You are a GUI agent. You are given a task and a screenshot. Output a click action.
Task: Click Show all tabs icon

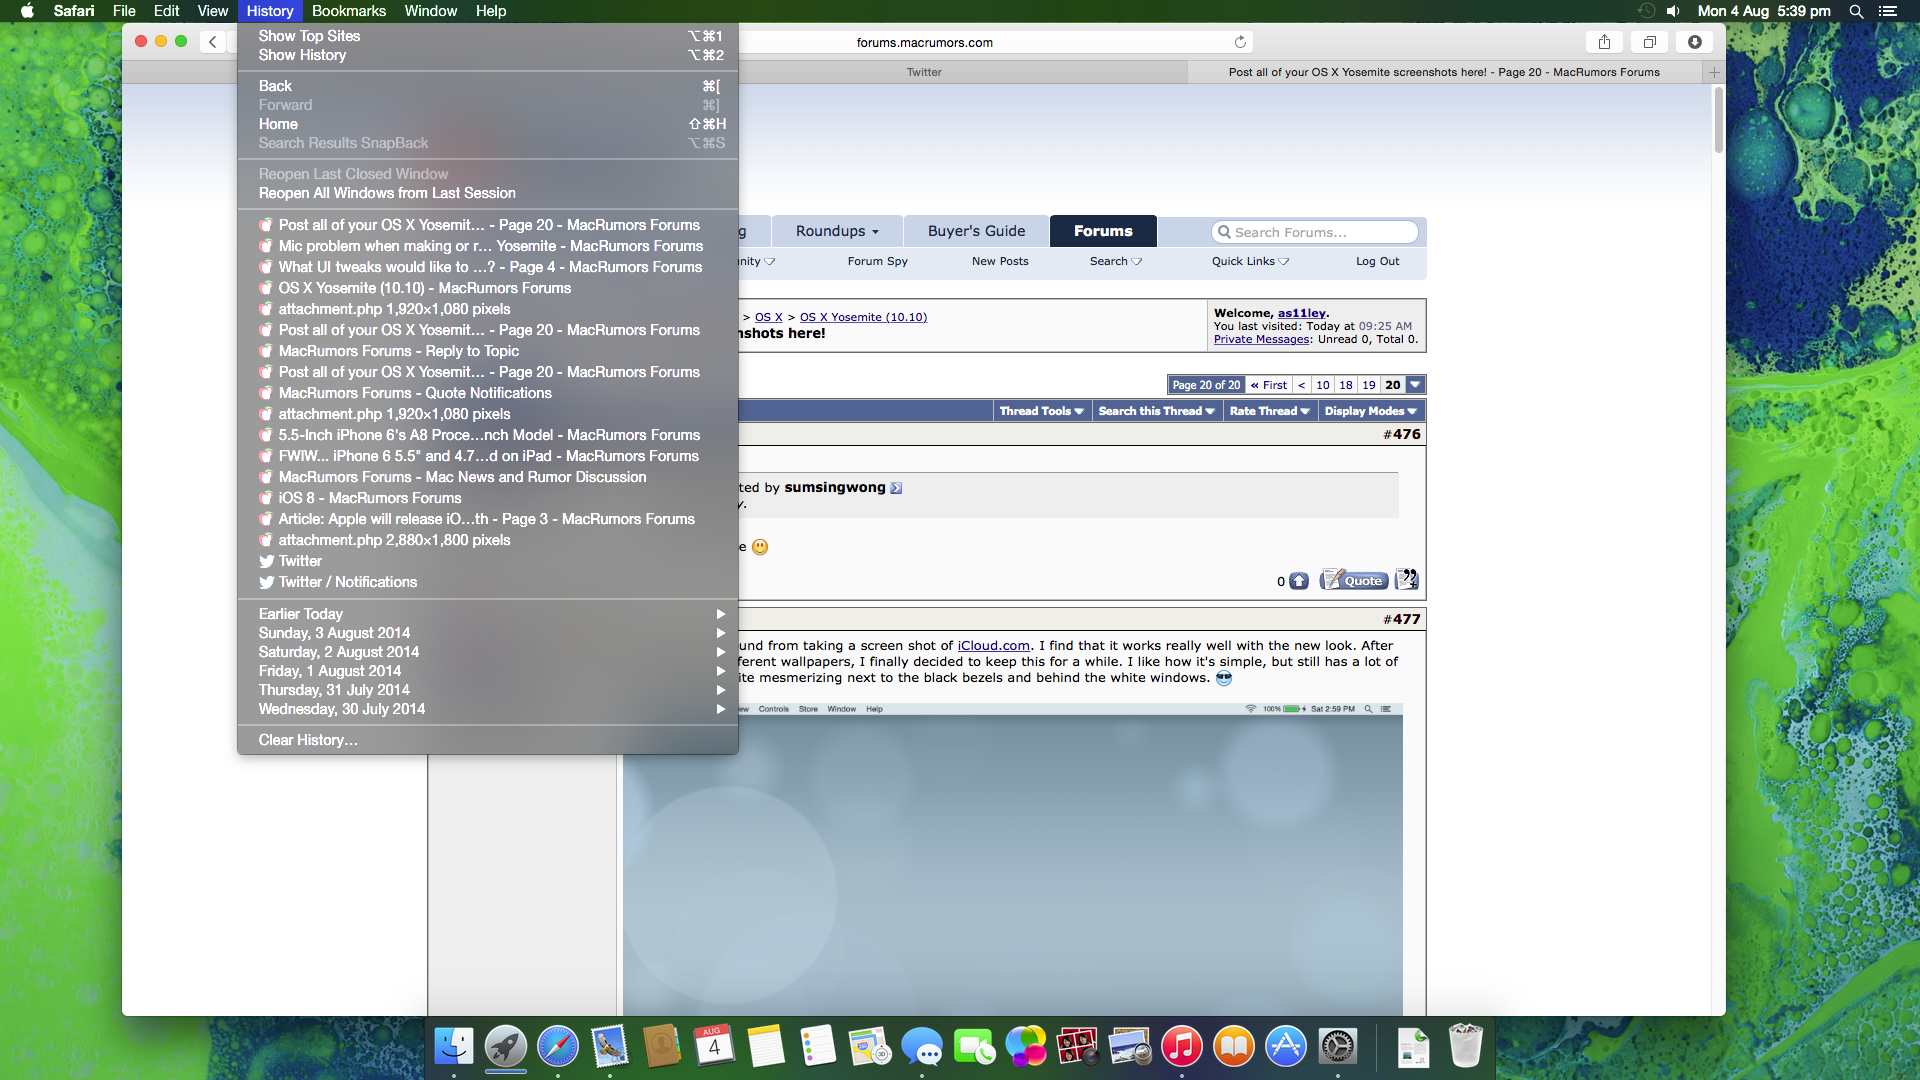click(x=1650, y=42)
